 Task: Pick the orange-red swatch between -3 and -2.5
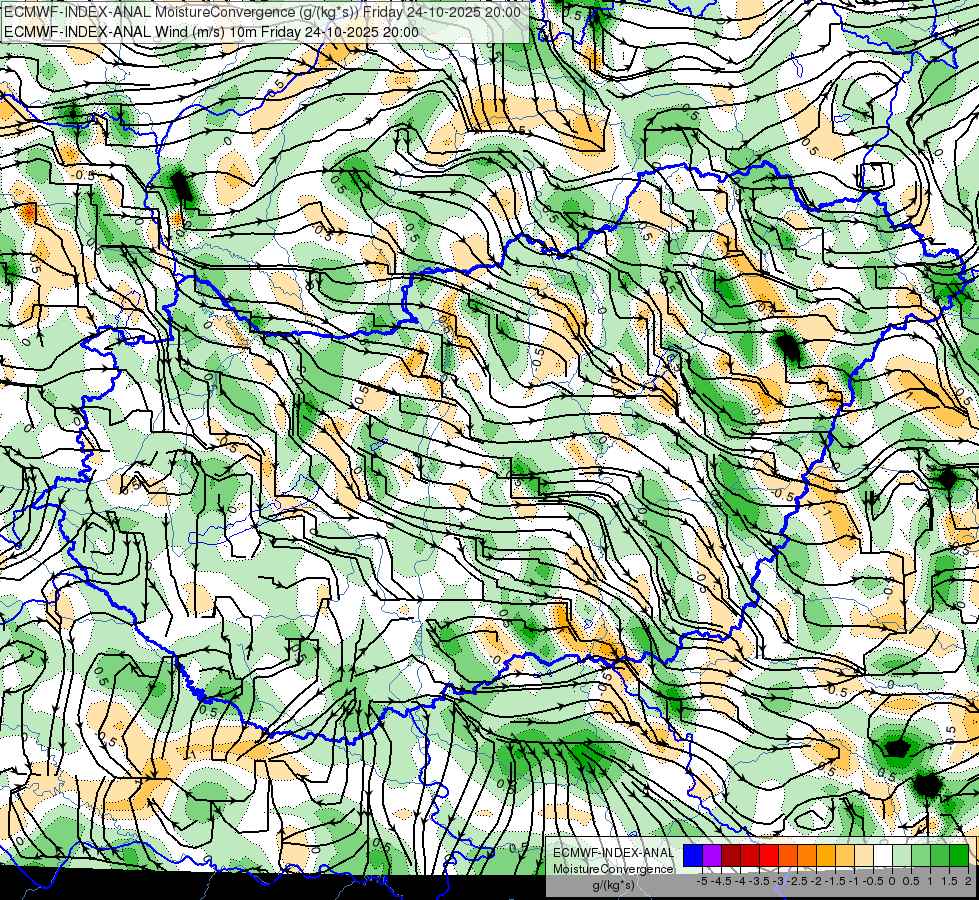coord(788,856)
